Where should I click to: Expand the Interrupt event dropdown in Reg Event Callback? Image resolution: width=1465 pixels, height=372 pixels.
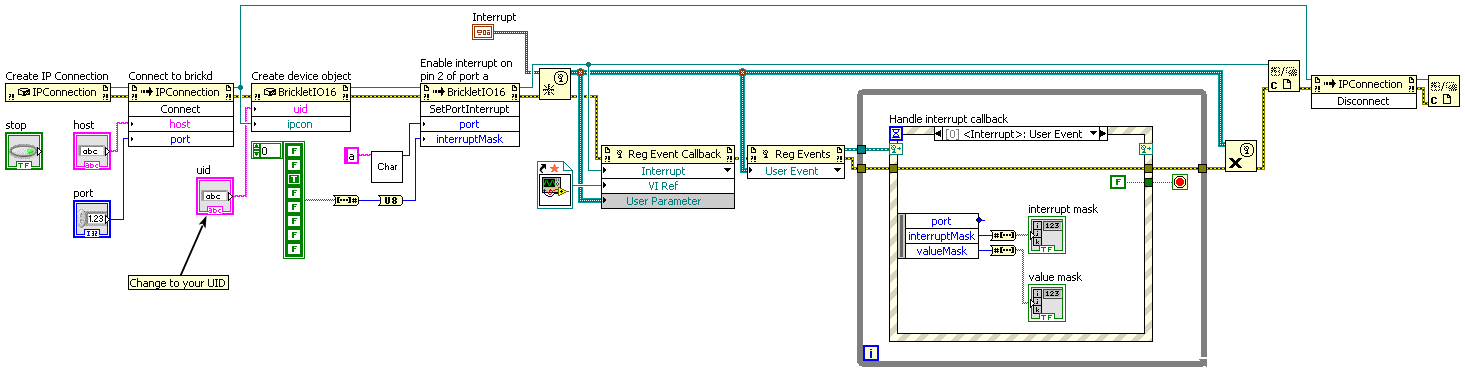tap(727, 171)
